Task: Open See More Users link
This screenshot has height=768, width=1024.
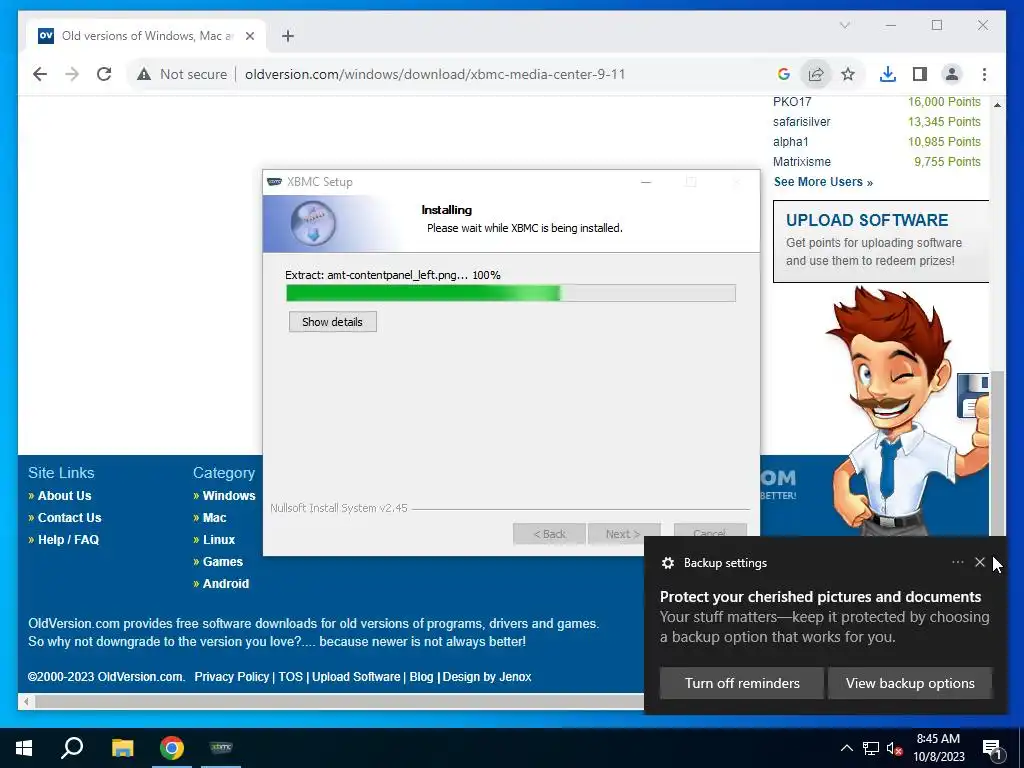Action: tap(823, 182)
